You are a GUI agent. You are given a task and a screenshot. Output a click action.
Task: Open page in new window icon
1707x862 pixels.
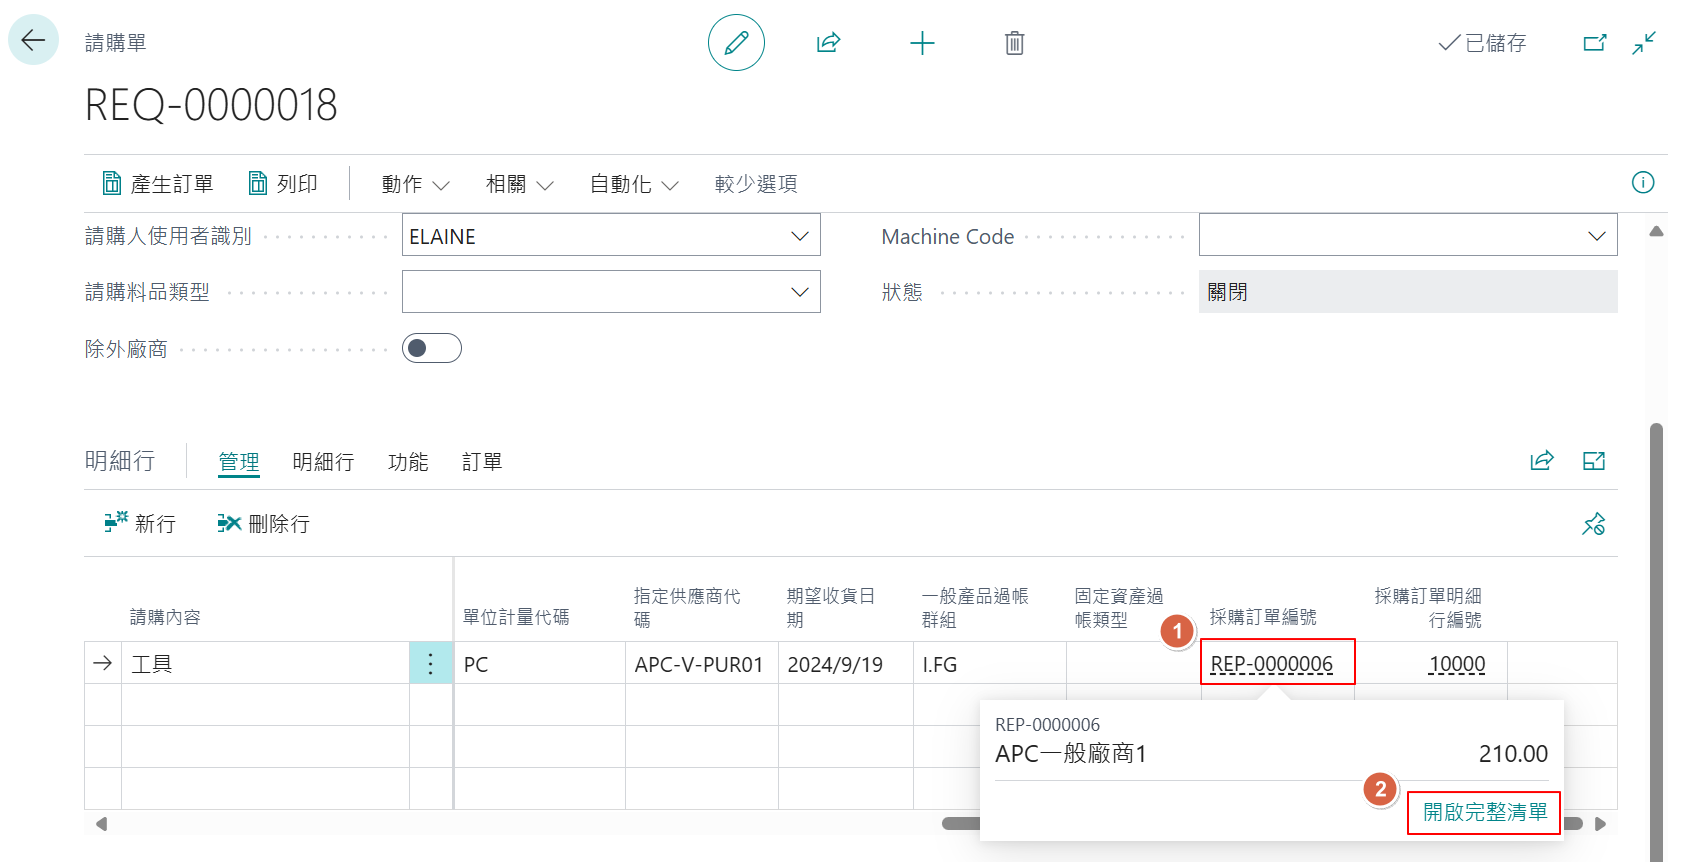click(x=1595, y=43)
